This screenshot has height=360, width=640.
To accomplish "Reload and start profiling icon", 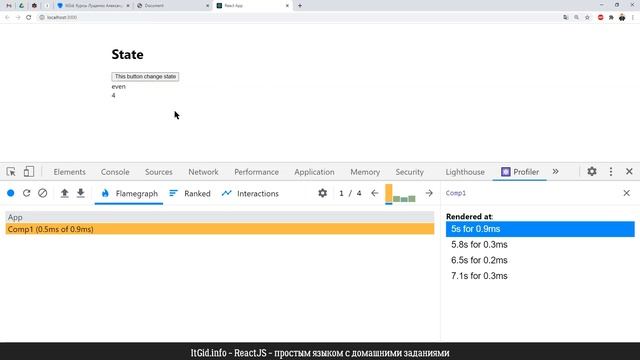I will pyautogui.click(x=27, y=193).
